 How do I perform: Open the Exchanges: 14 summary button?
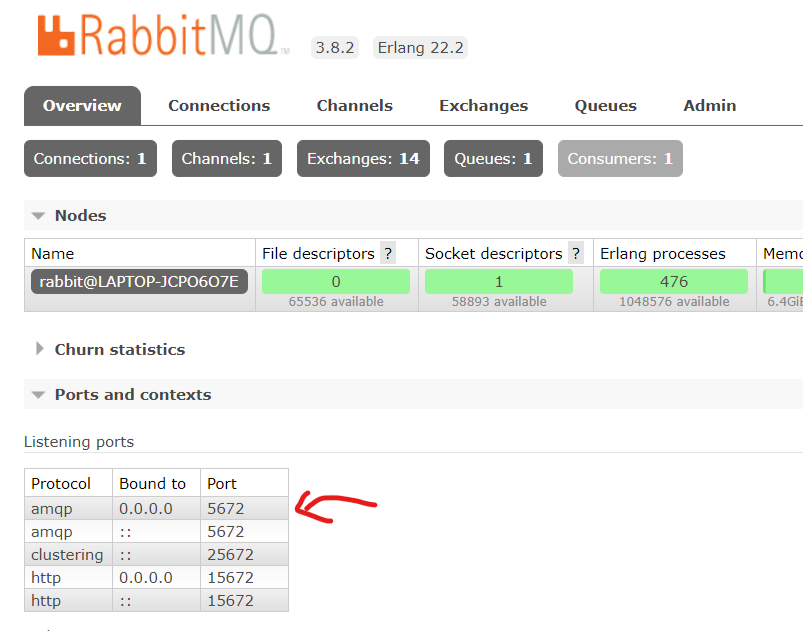pyautogui.click(x=363, y=158)
